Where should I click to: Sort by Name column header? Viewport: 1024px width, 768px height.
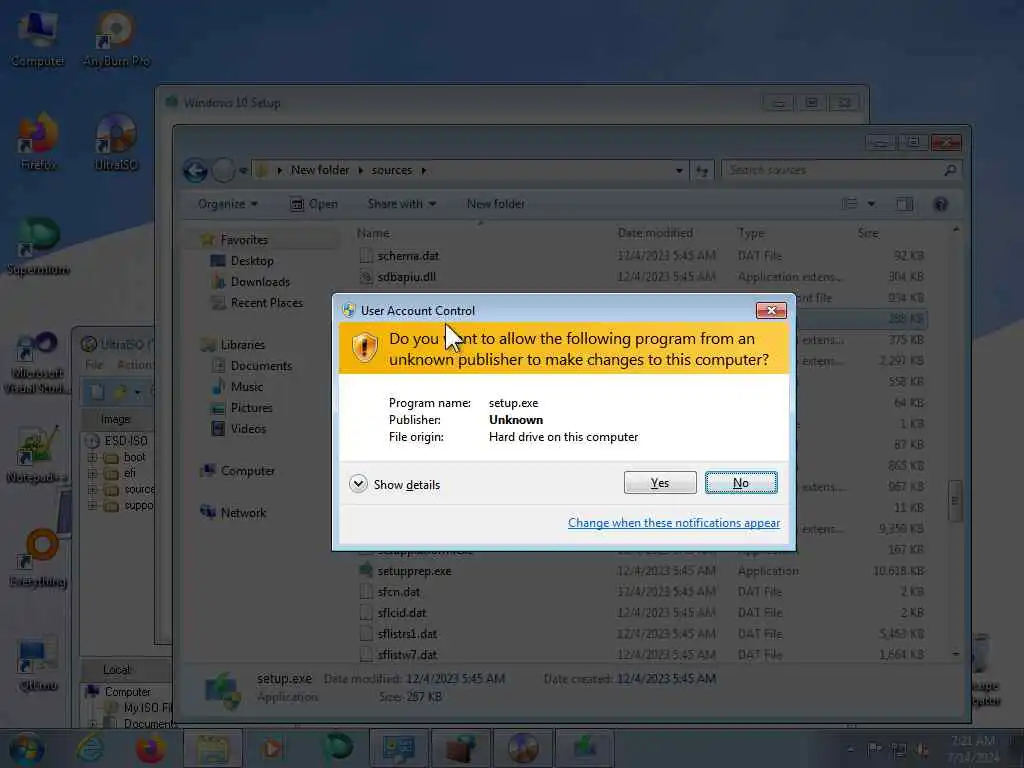[x=374, y=233]
